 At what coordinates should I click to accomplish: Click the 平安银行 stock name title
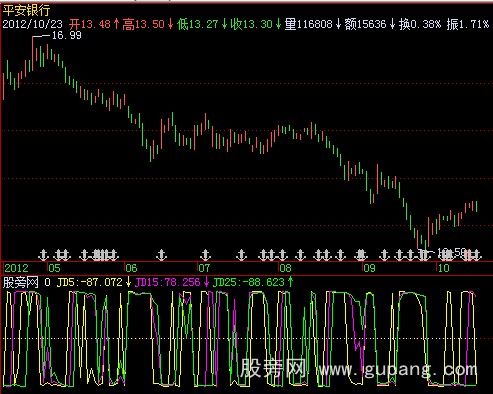26,10
